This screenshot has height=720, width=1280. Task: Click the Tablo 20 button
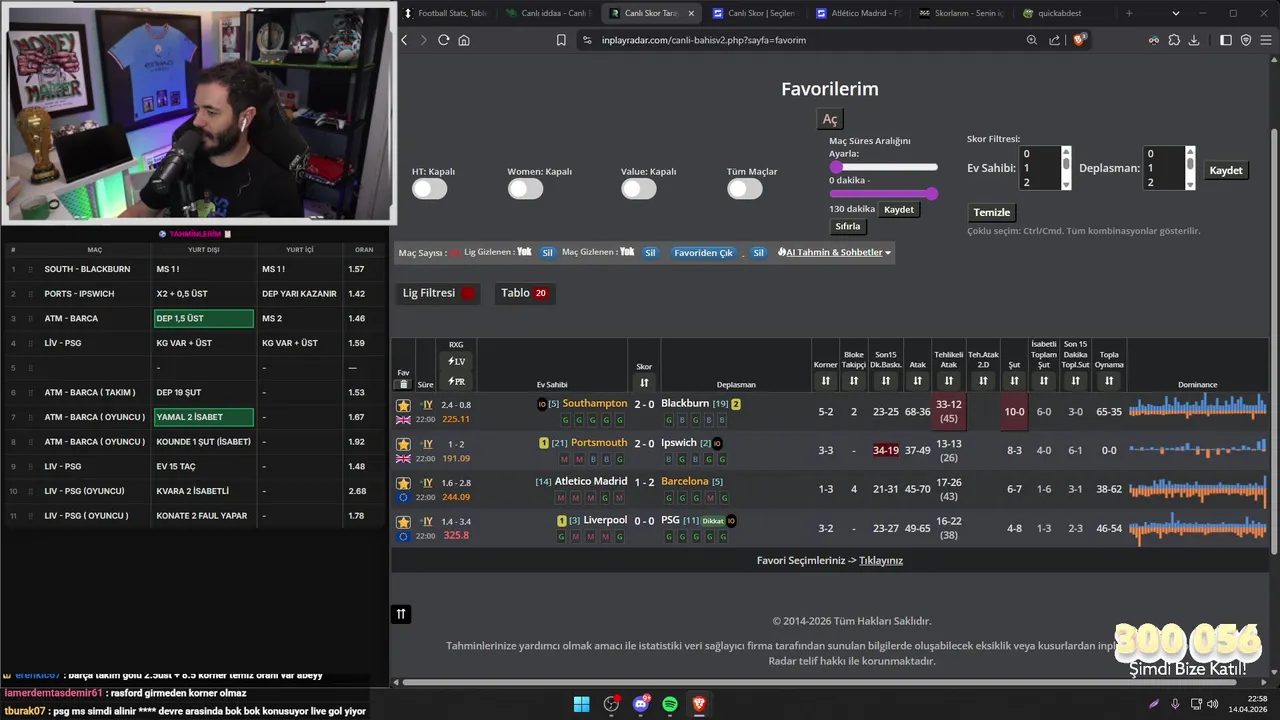point(525,293)
